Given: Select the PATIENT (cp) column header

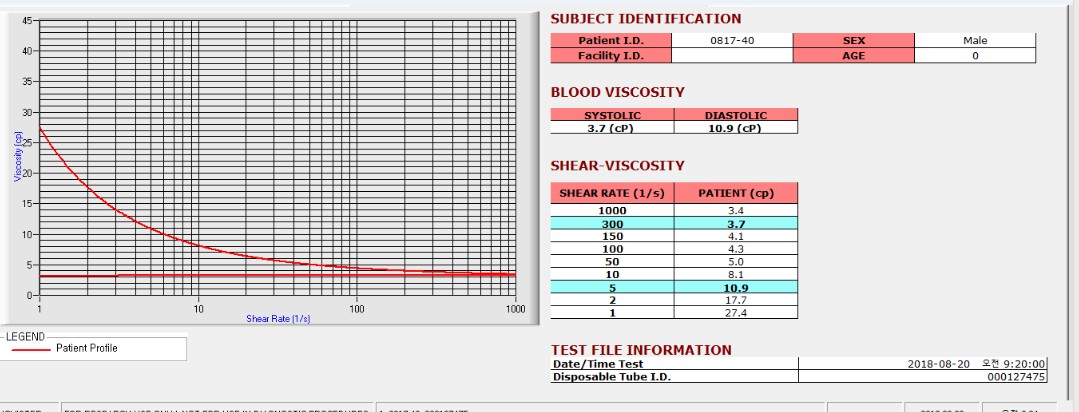Looking at the screenshot, I should [x=736, y=193].
